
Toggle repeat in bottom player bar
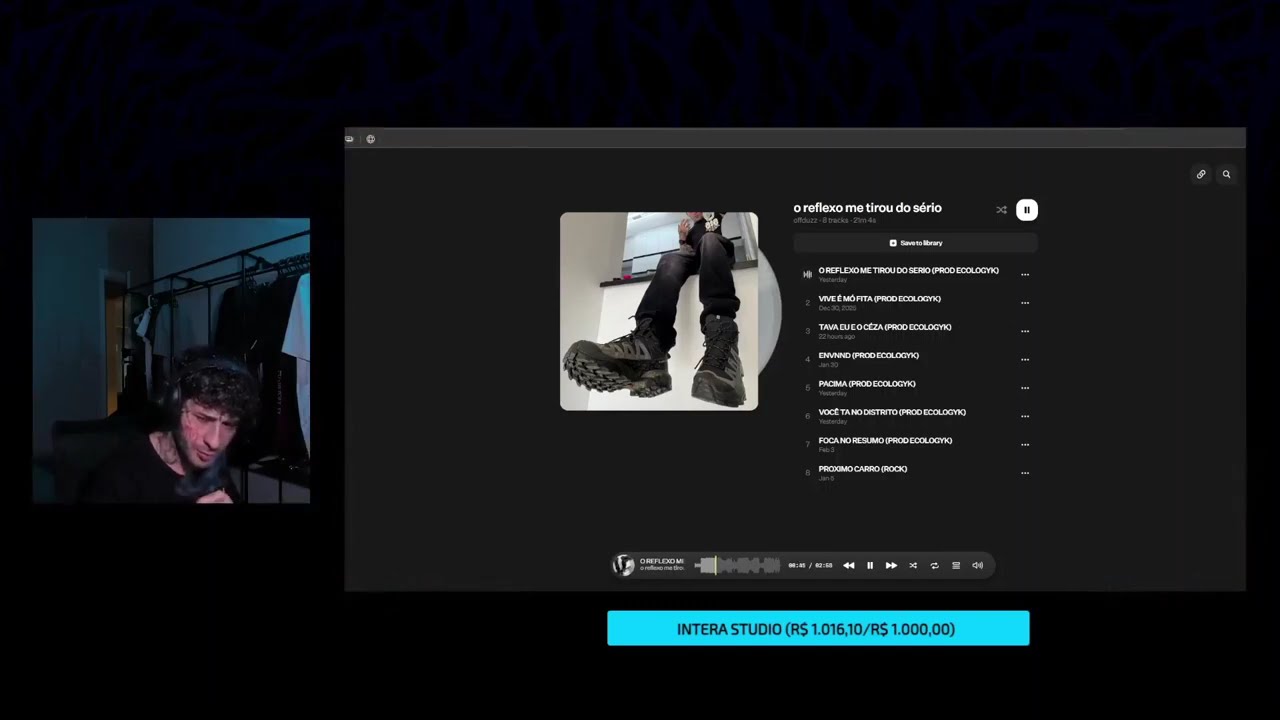point(934,565)
